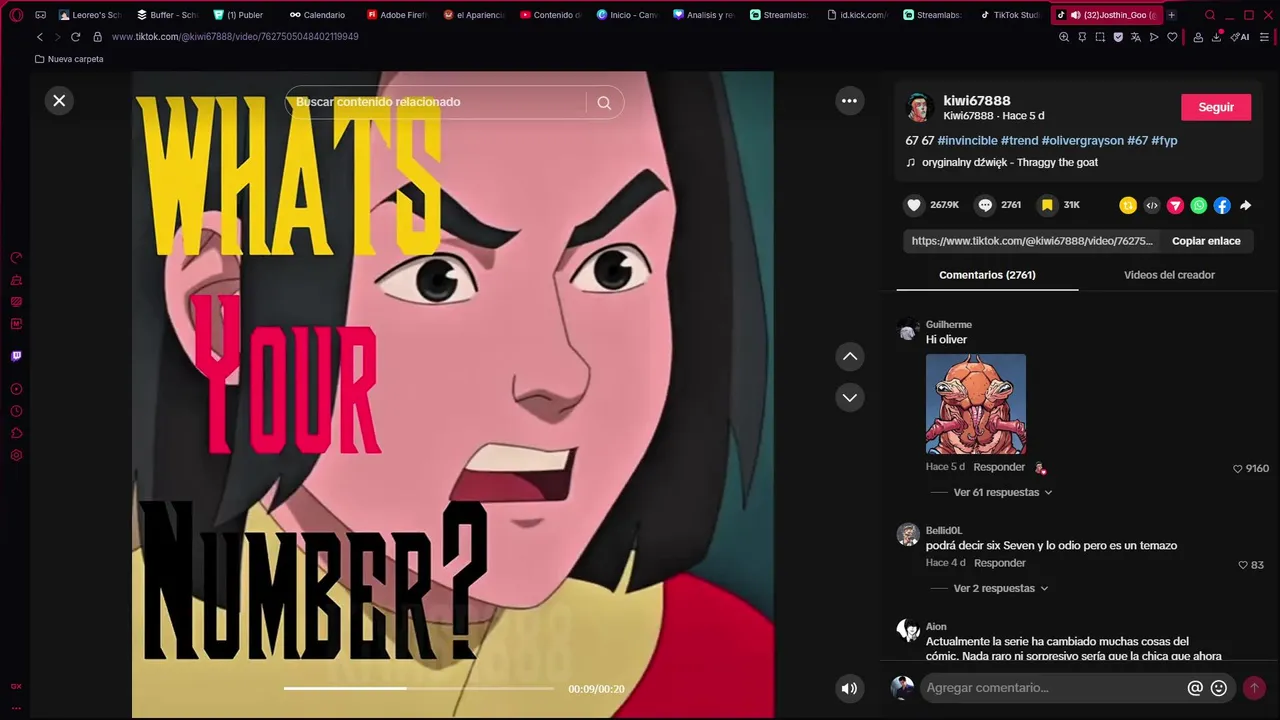
Task: Open Nueva carpeta bookmarks folder
Action: (69, 59)
